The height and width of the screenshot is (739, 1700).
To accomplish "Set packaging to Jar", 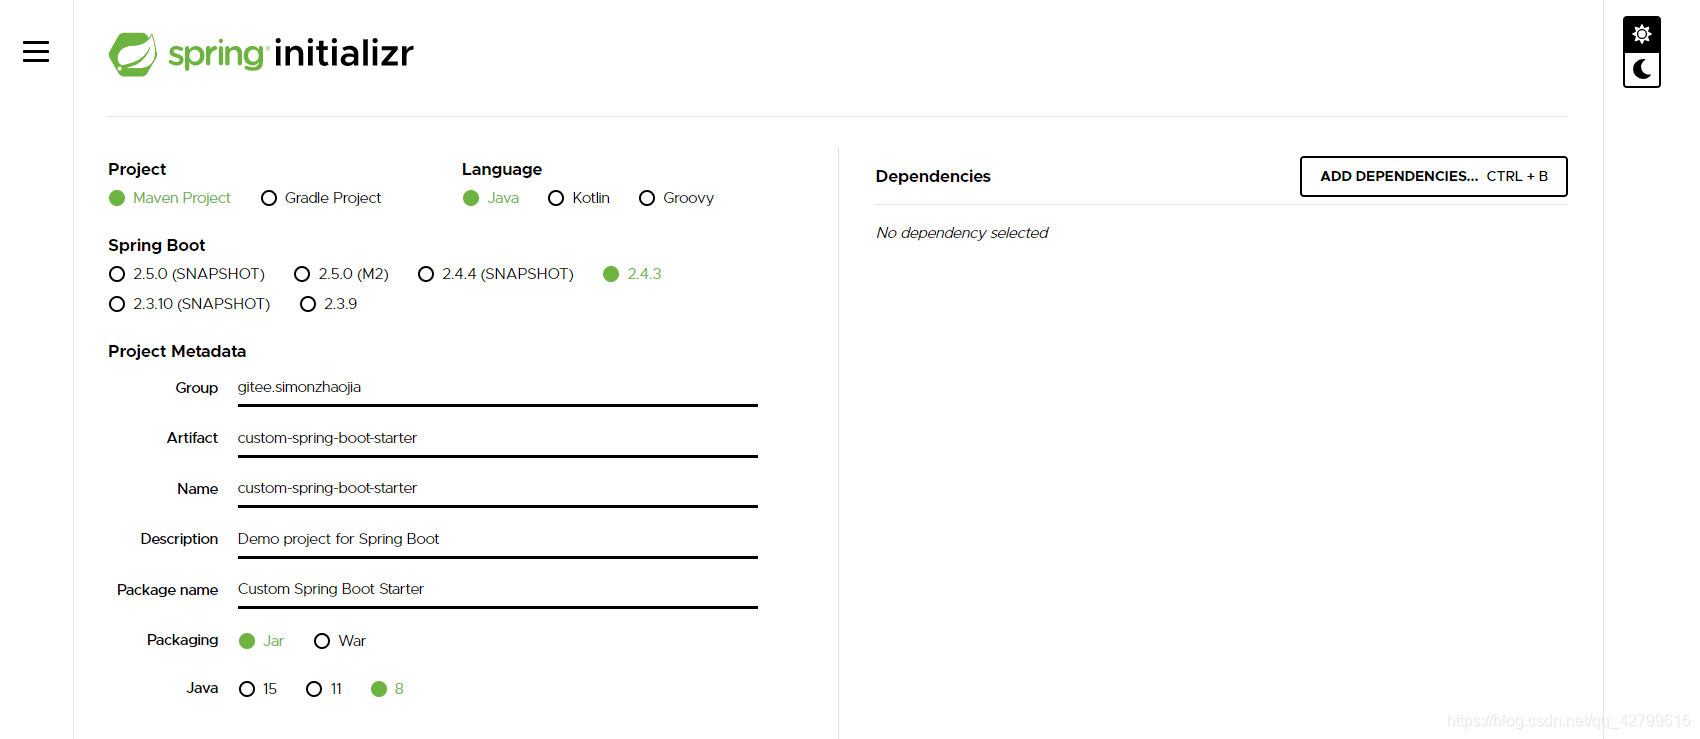I will coord(262,641).
